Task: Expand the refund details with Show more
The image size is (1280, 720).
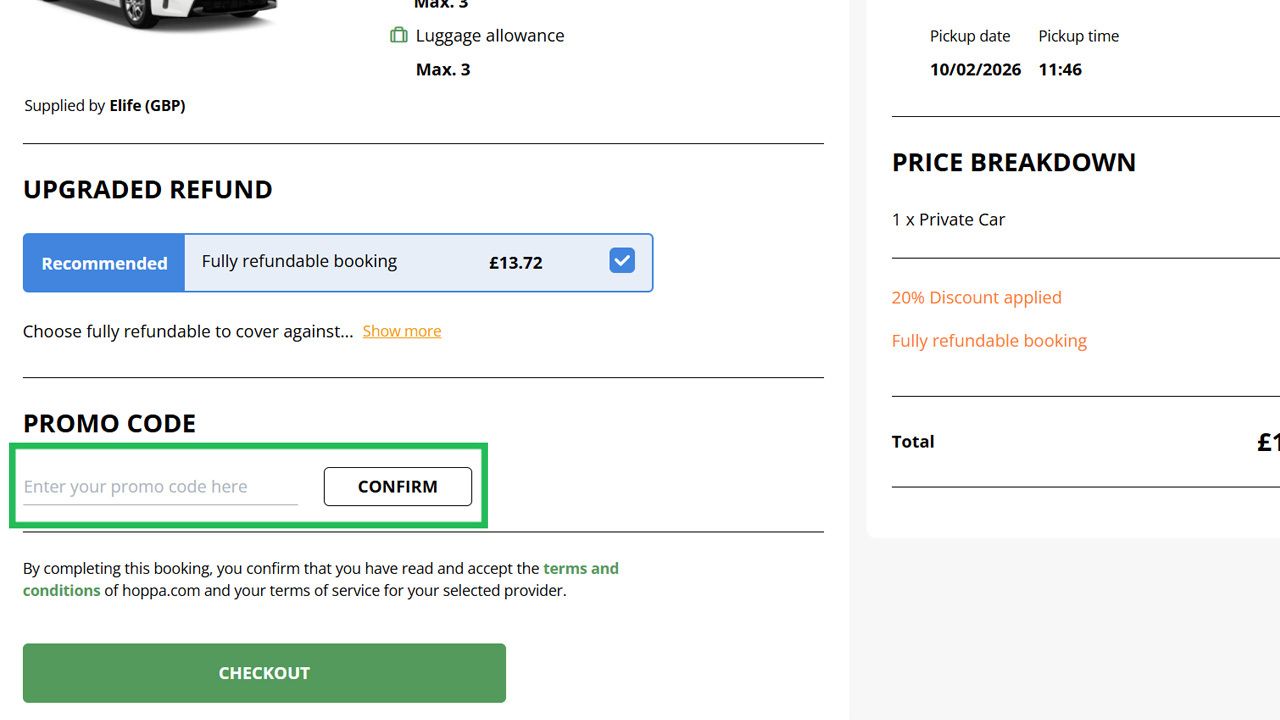Action: [x=401, y=330]
